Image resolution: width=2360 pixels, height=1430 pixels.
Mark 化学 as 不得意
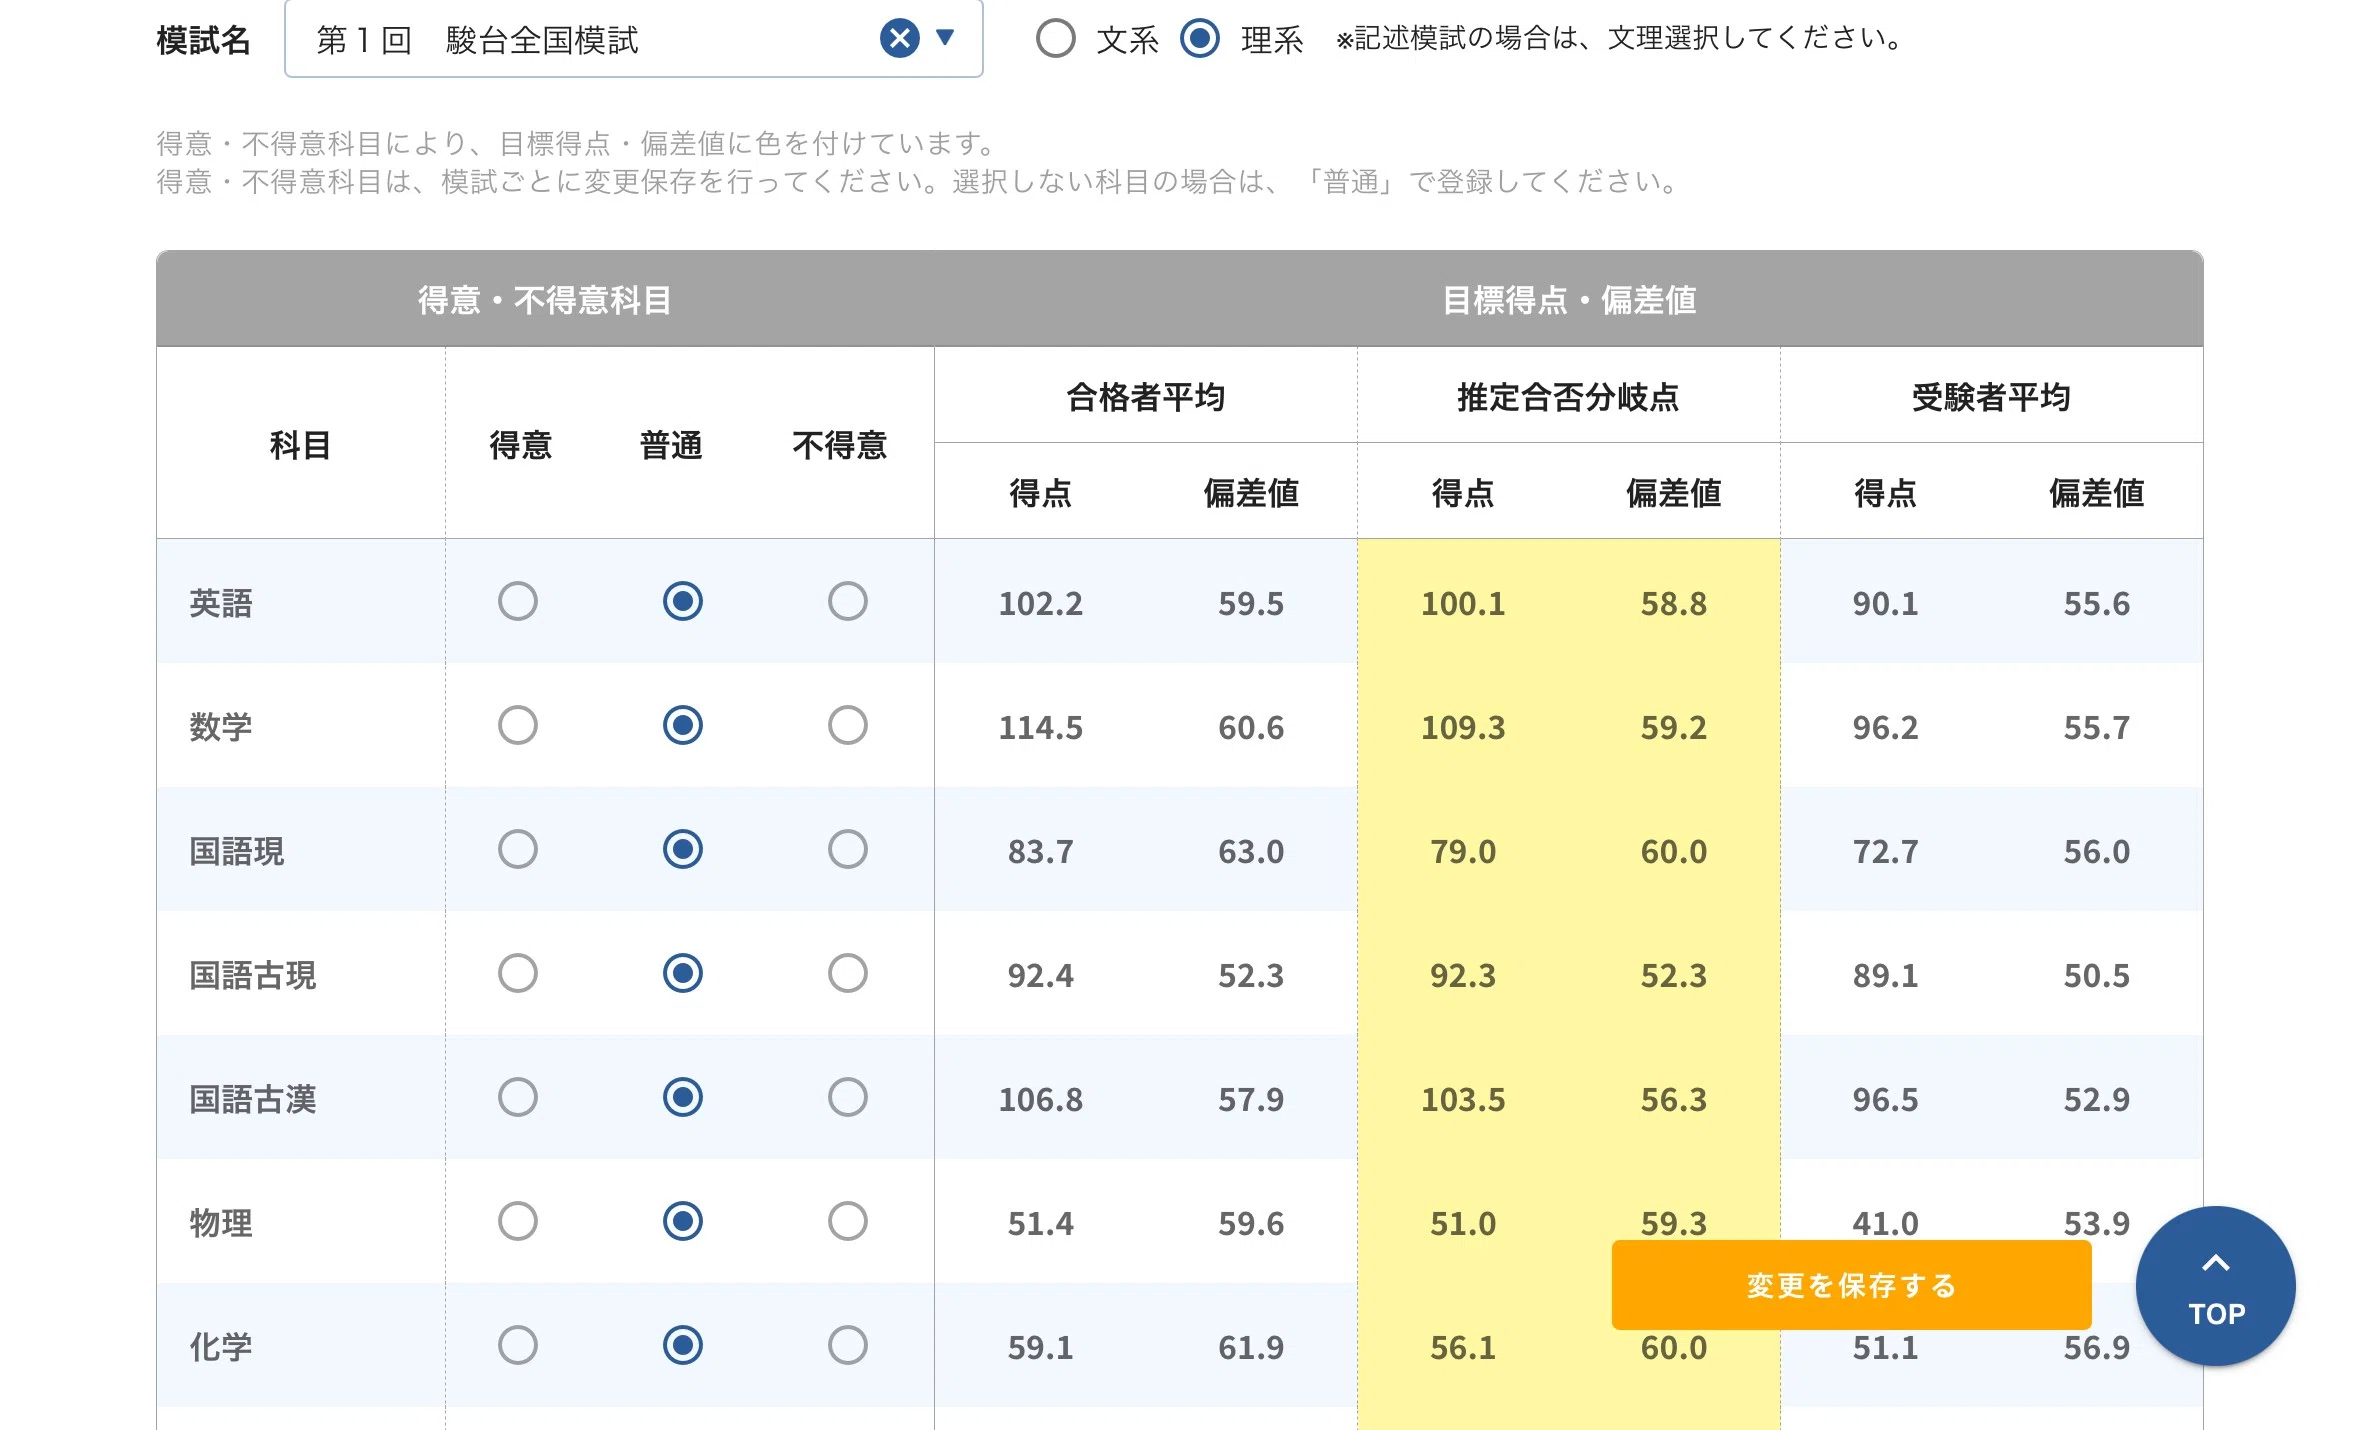[x=848, y=1345]
